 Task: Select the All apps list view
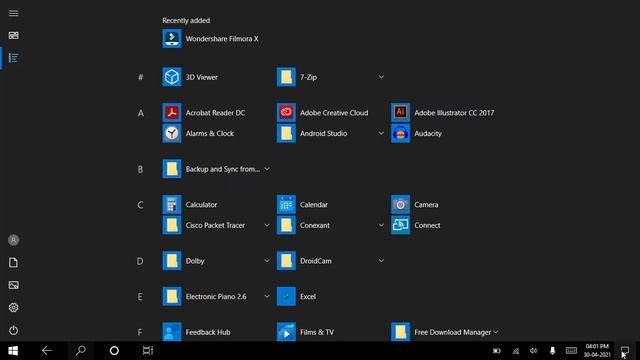tap(13, 58)
